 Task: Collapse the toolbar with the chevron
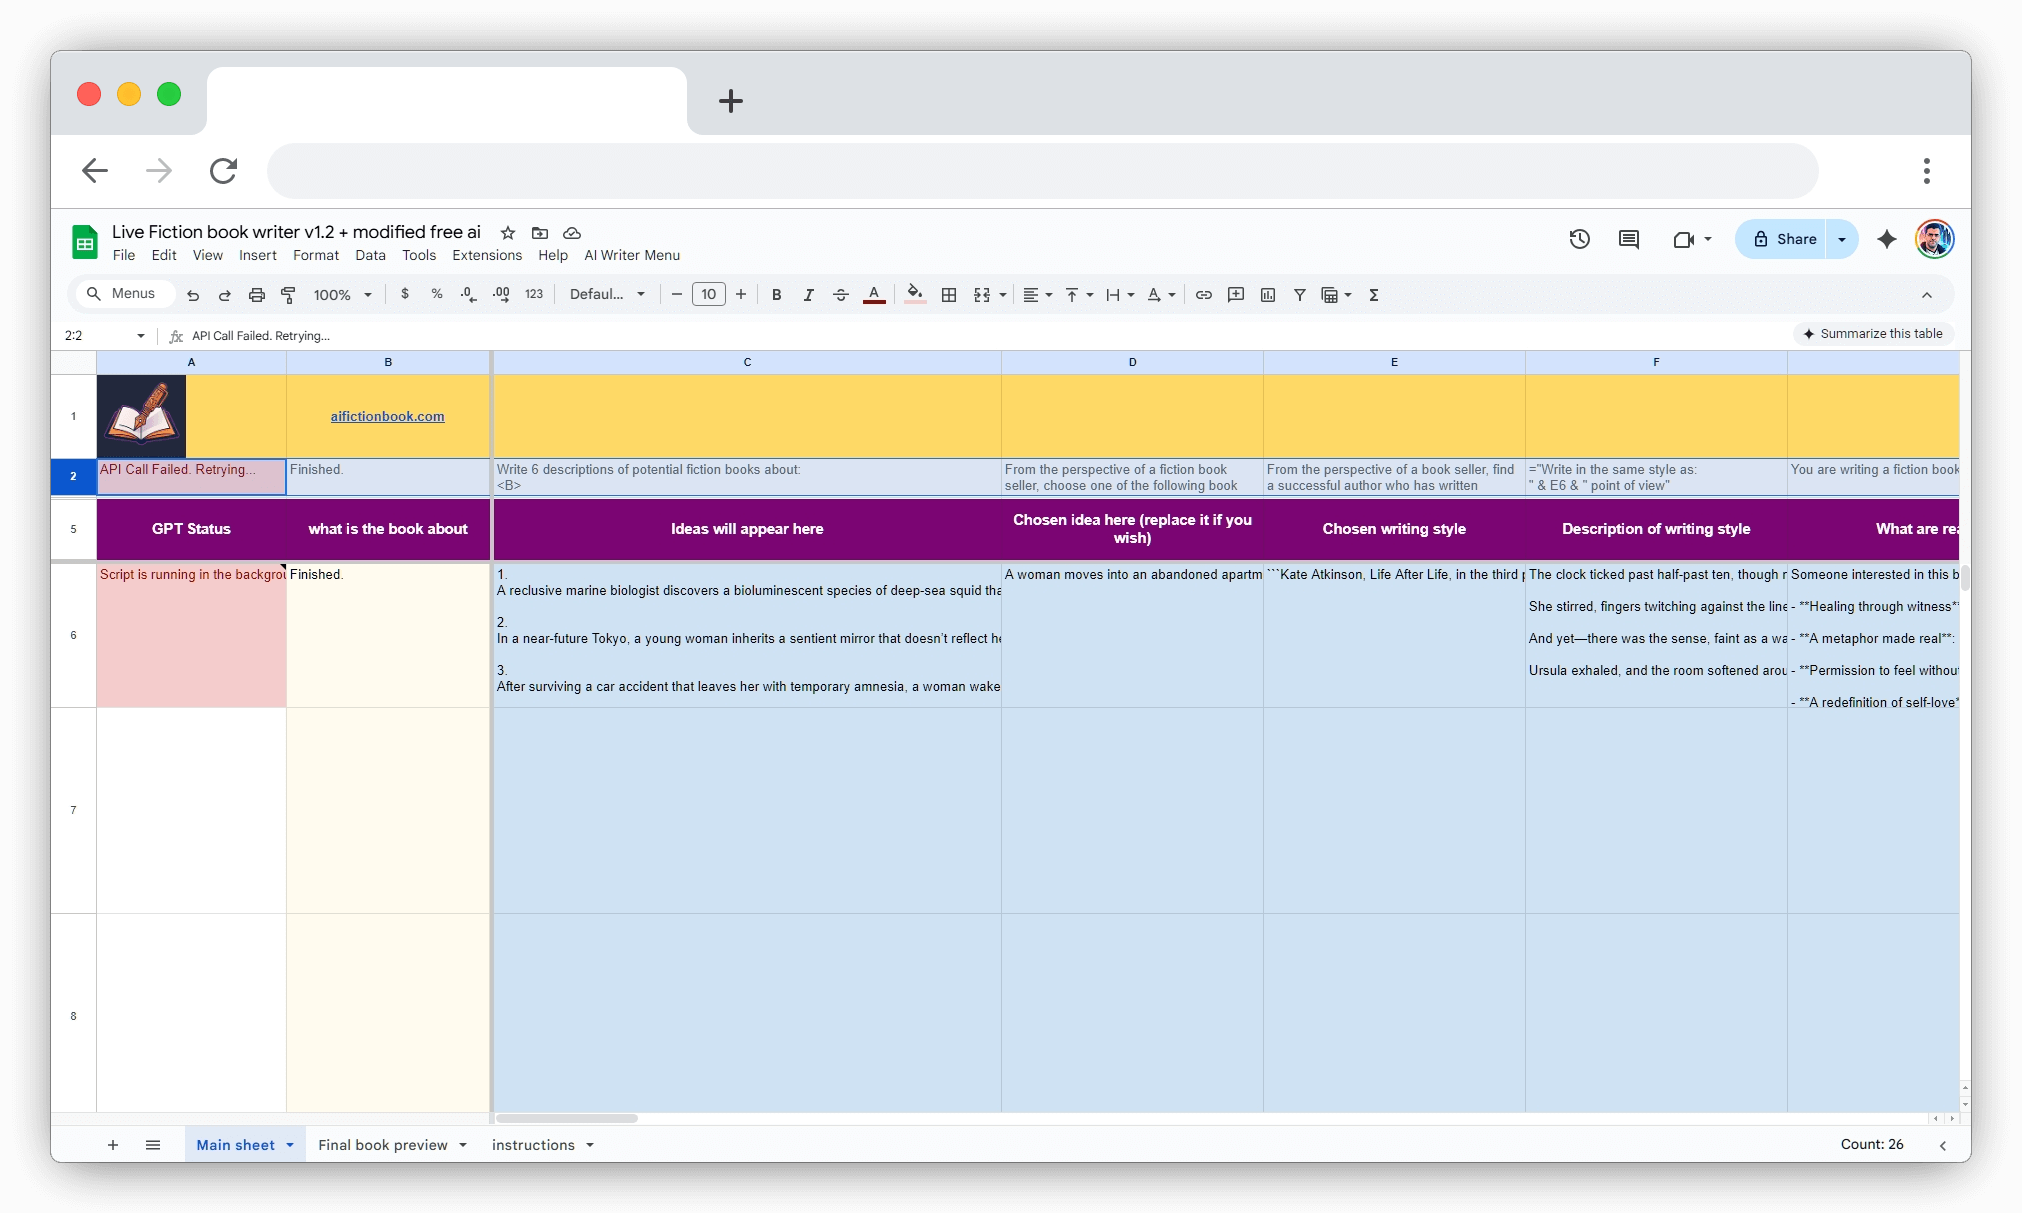[1927, 295]
